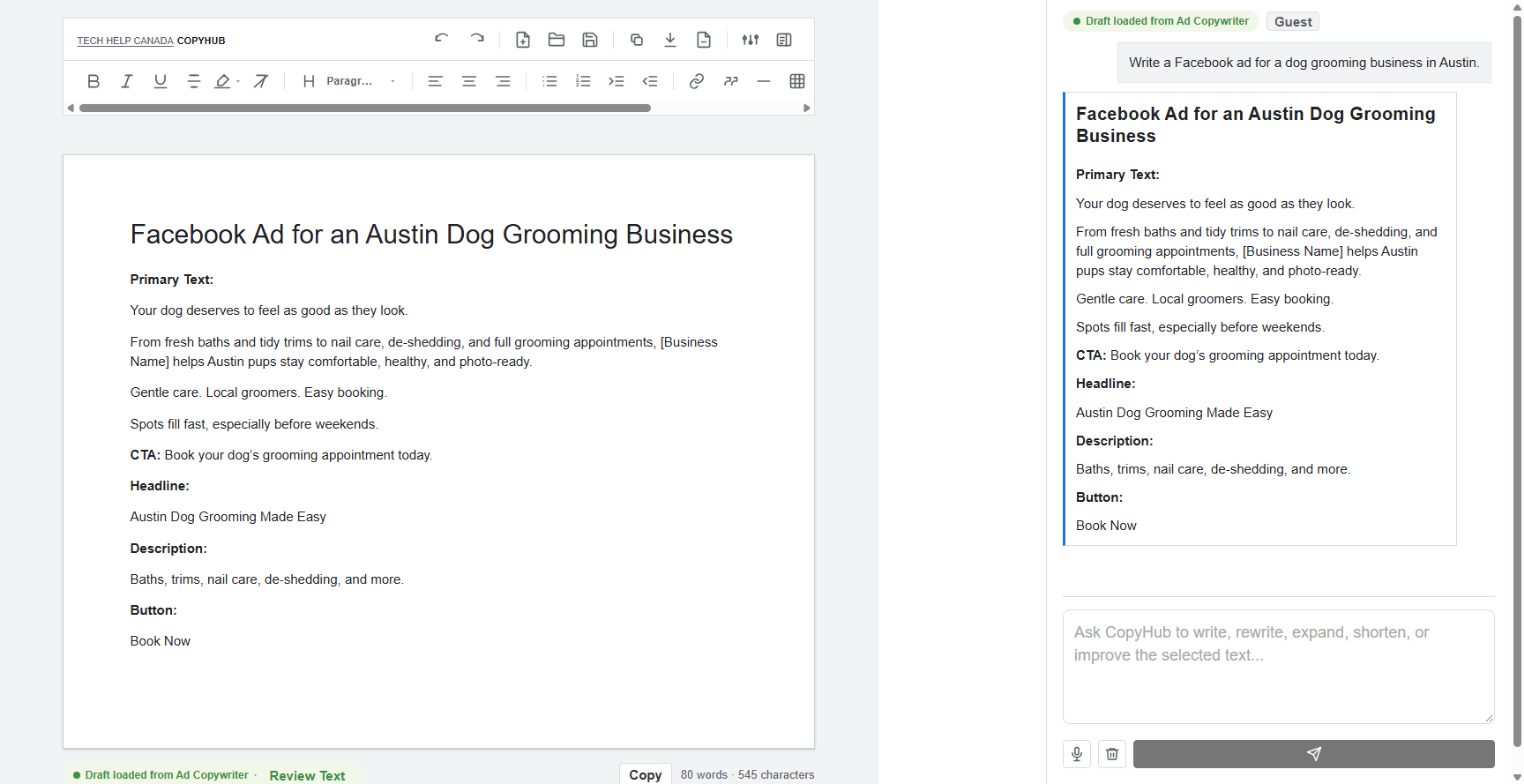Screen dimensions: 1524x784
Task: Underline the selected text
Action: pos(160,81)
